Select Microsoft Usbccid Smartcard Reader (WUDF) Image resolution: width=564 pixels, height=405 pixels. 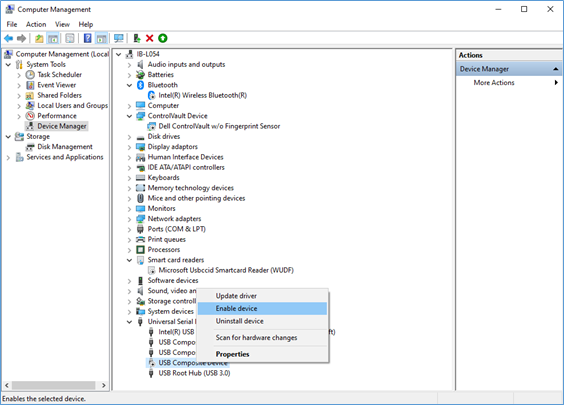pyautogui.click(x=226, y=270)
